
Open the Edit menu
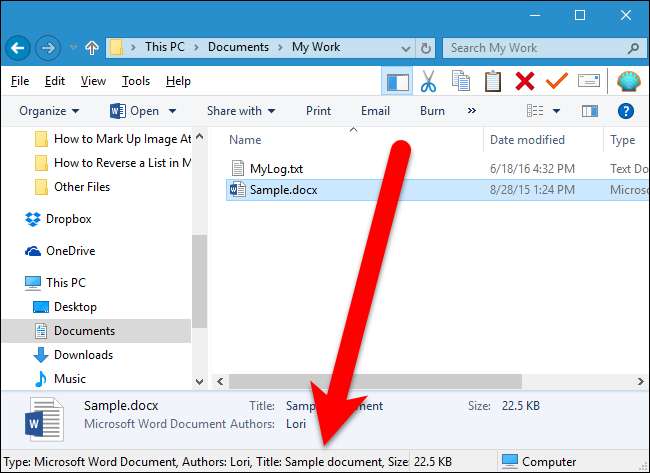coord(55,81)
